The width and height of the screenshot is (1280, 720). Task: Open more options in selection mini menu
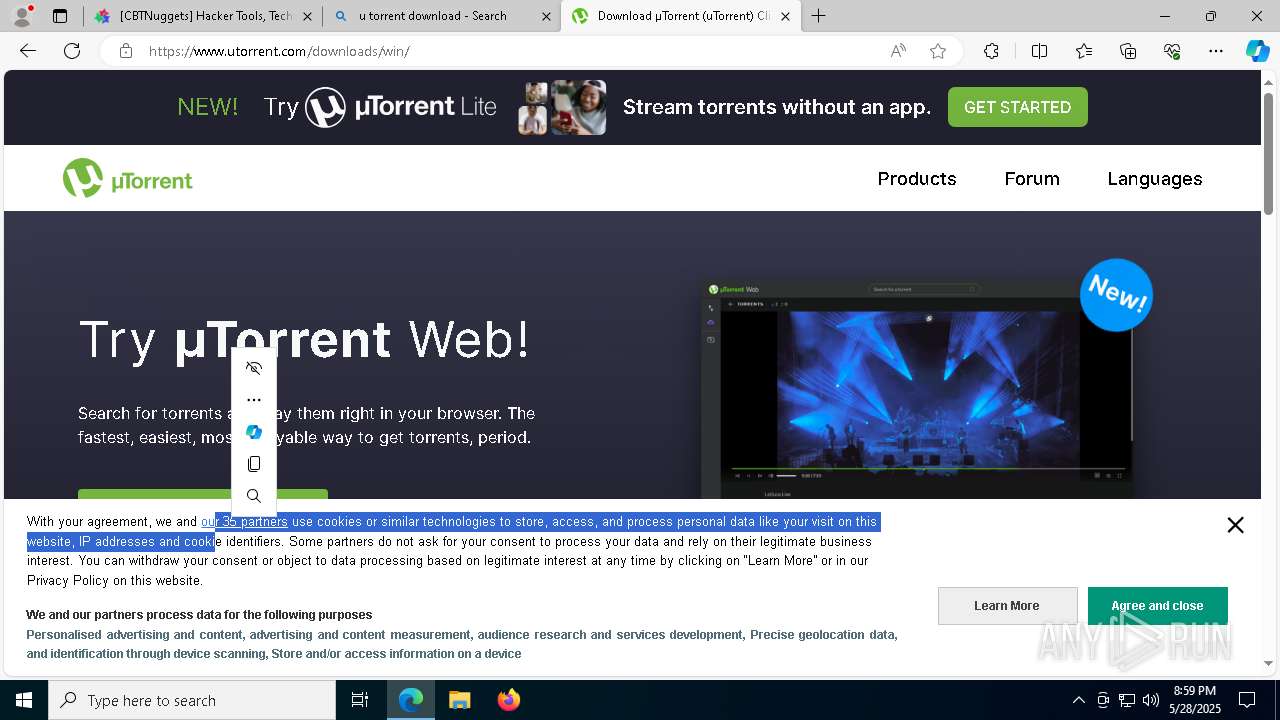pyautogui.click(x=254, y=400)
